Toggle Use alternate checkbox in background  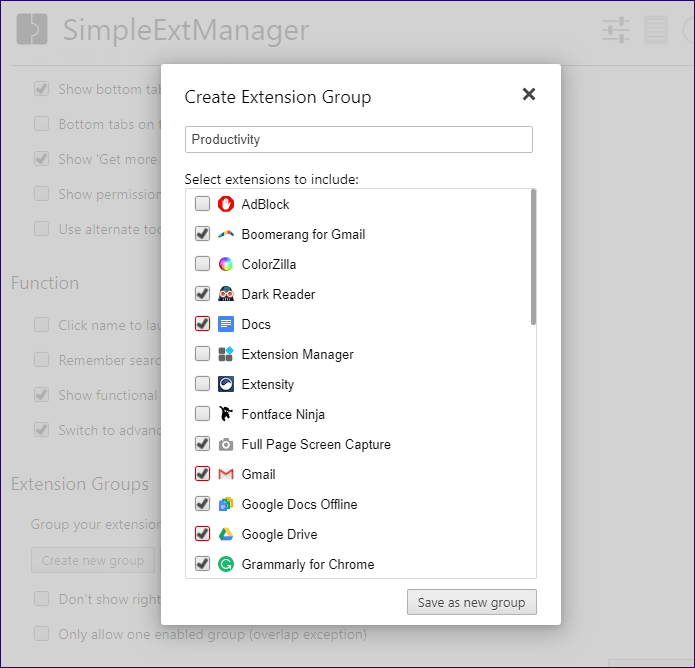pos(42,229)
